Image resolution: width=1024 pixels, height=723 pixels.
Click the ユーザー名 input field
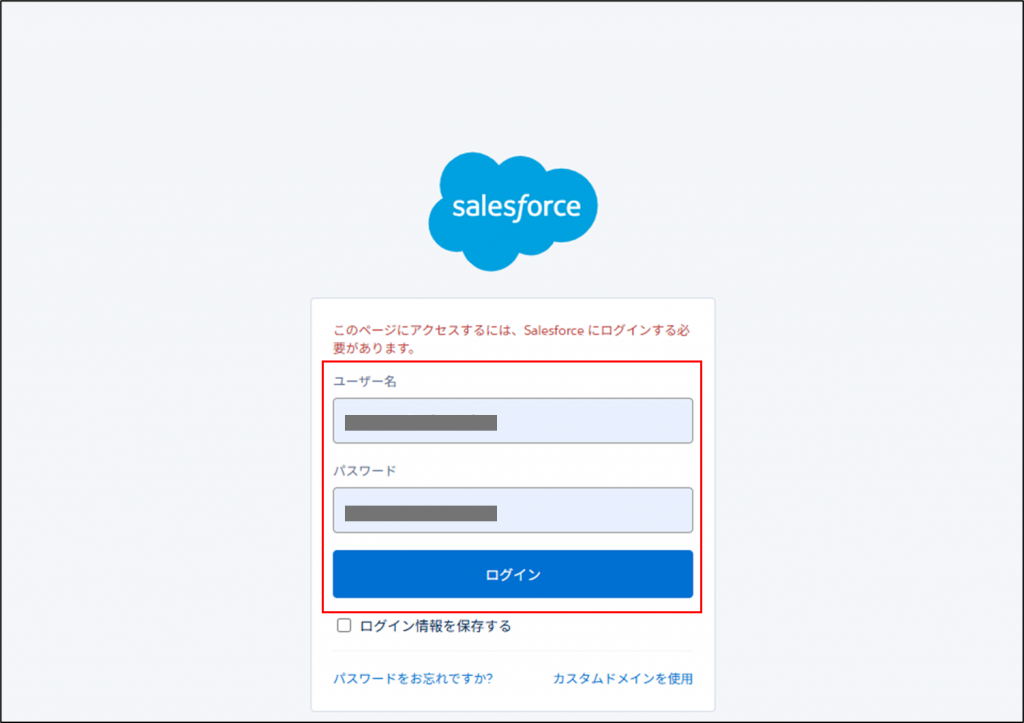click(x=512, y=421)
